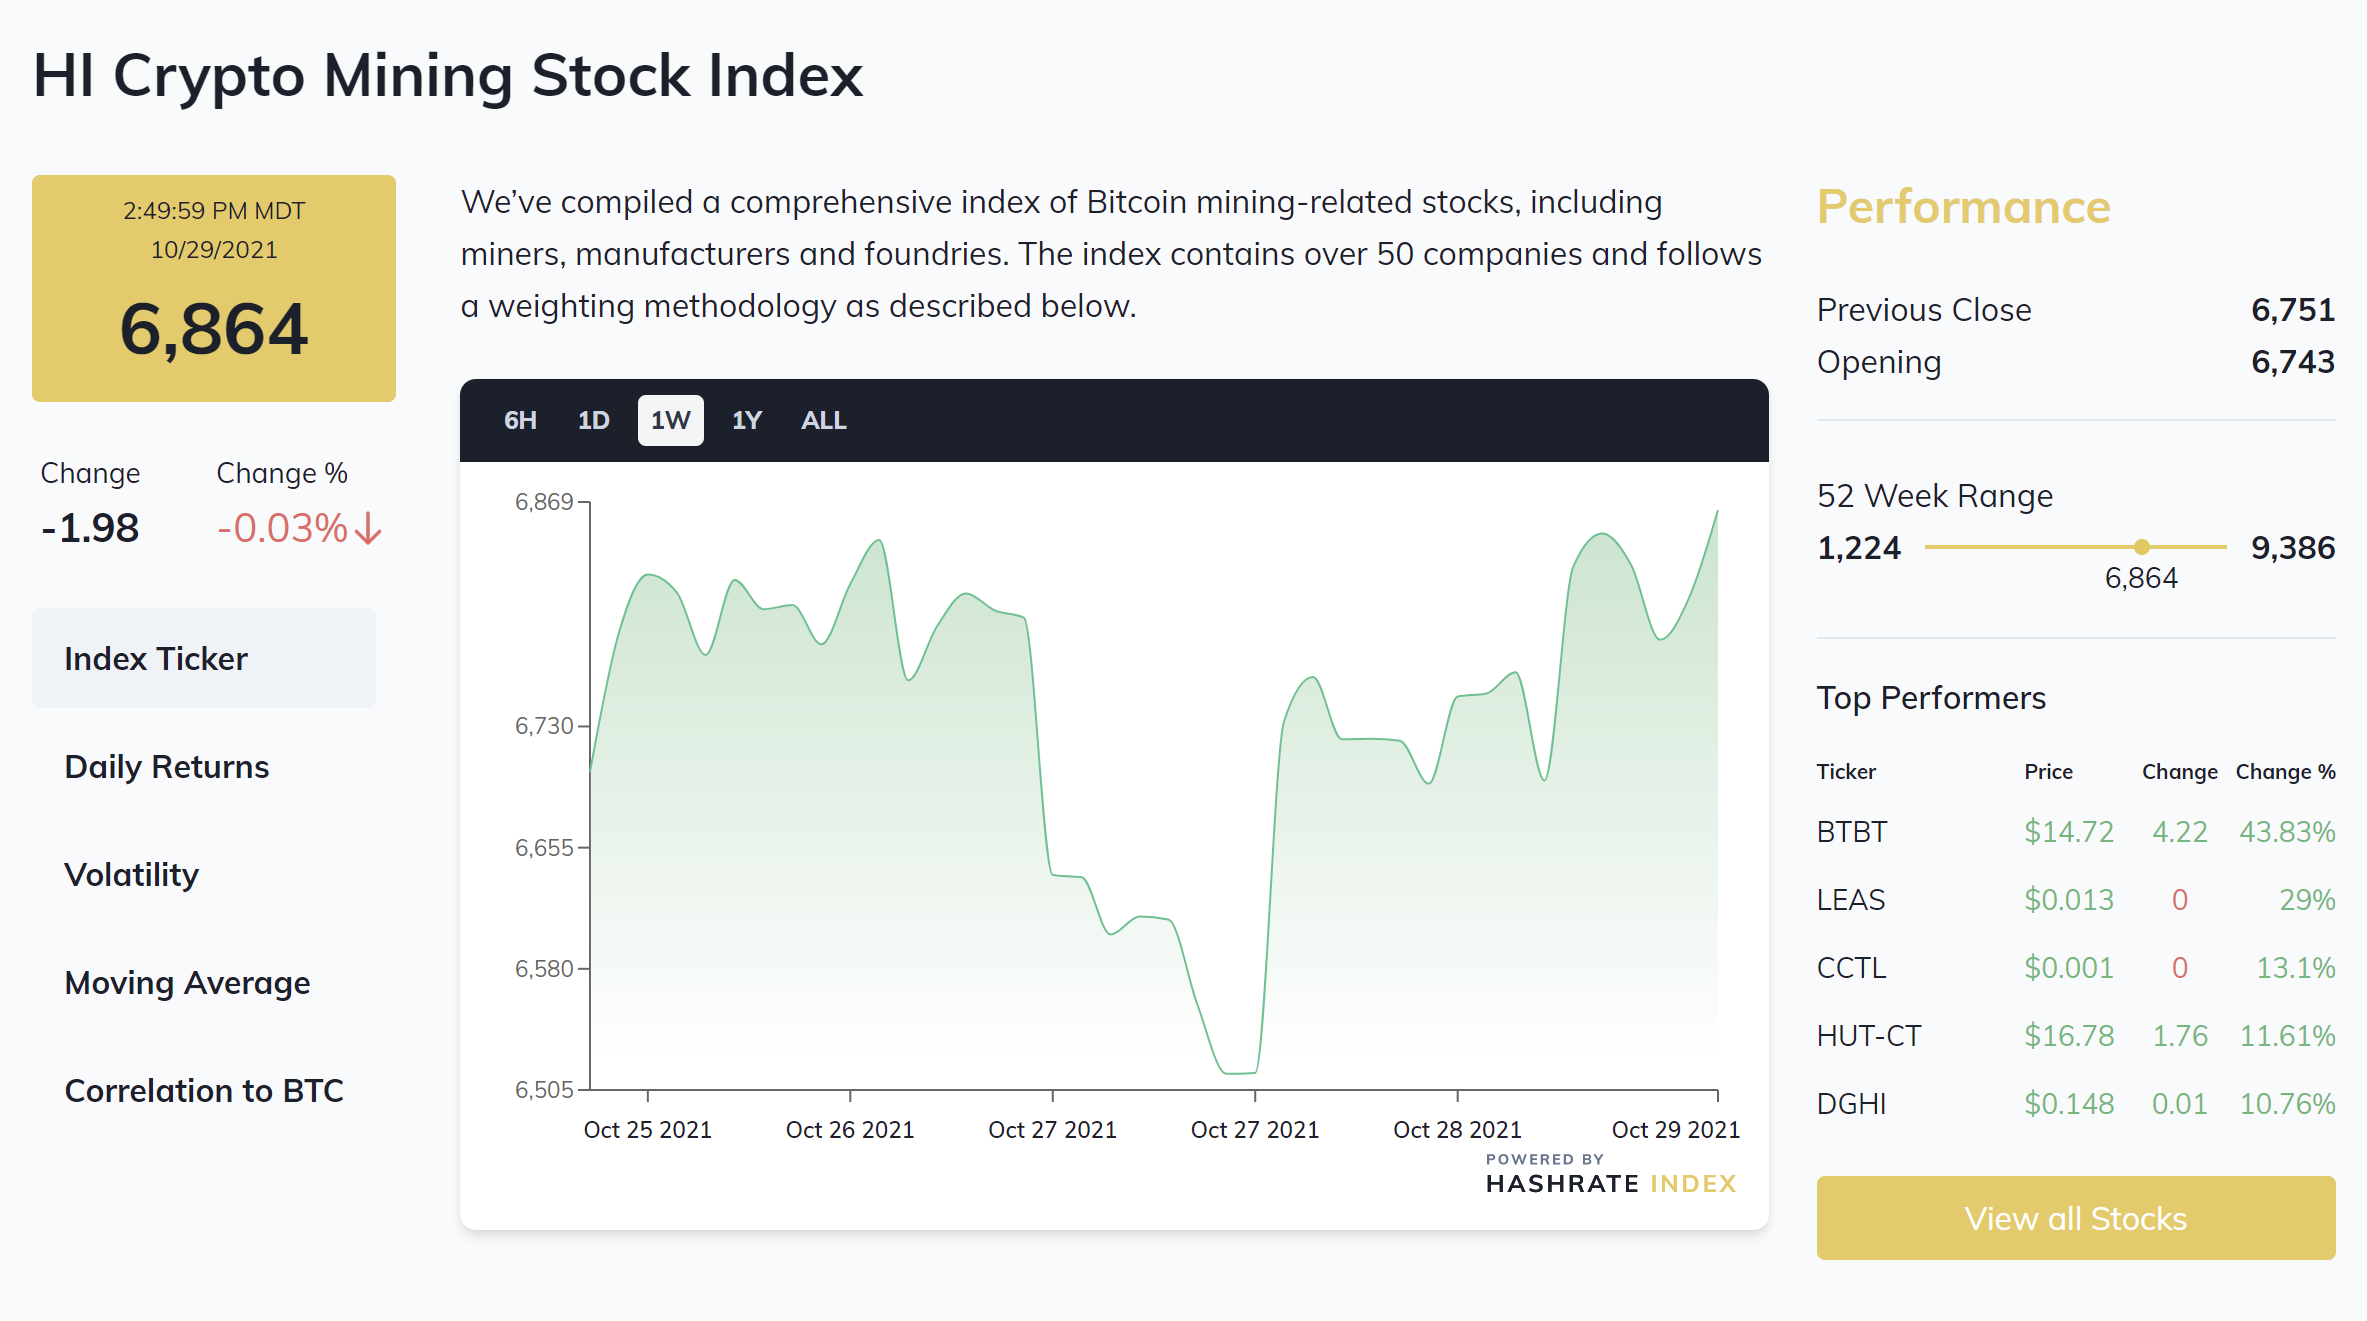Click the Change % column header
This screenshot has width=2367, height=1321.
[x=2286, y=772]
